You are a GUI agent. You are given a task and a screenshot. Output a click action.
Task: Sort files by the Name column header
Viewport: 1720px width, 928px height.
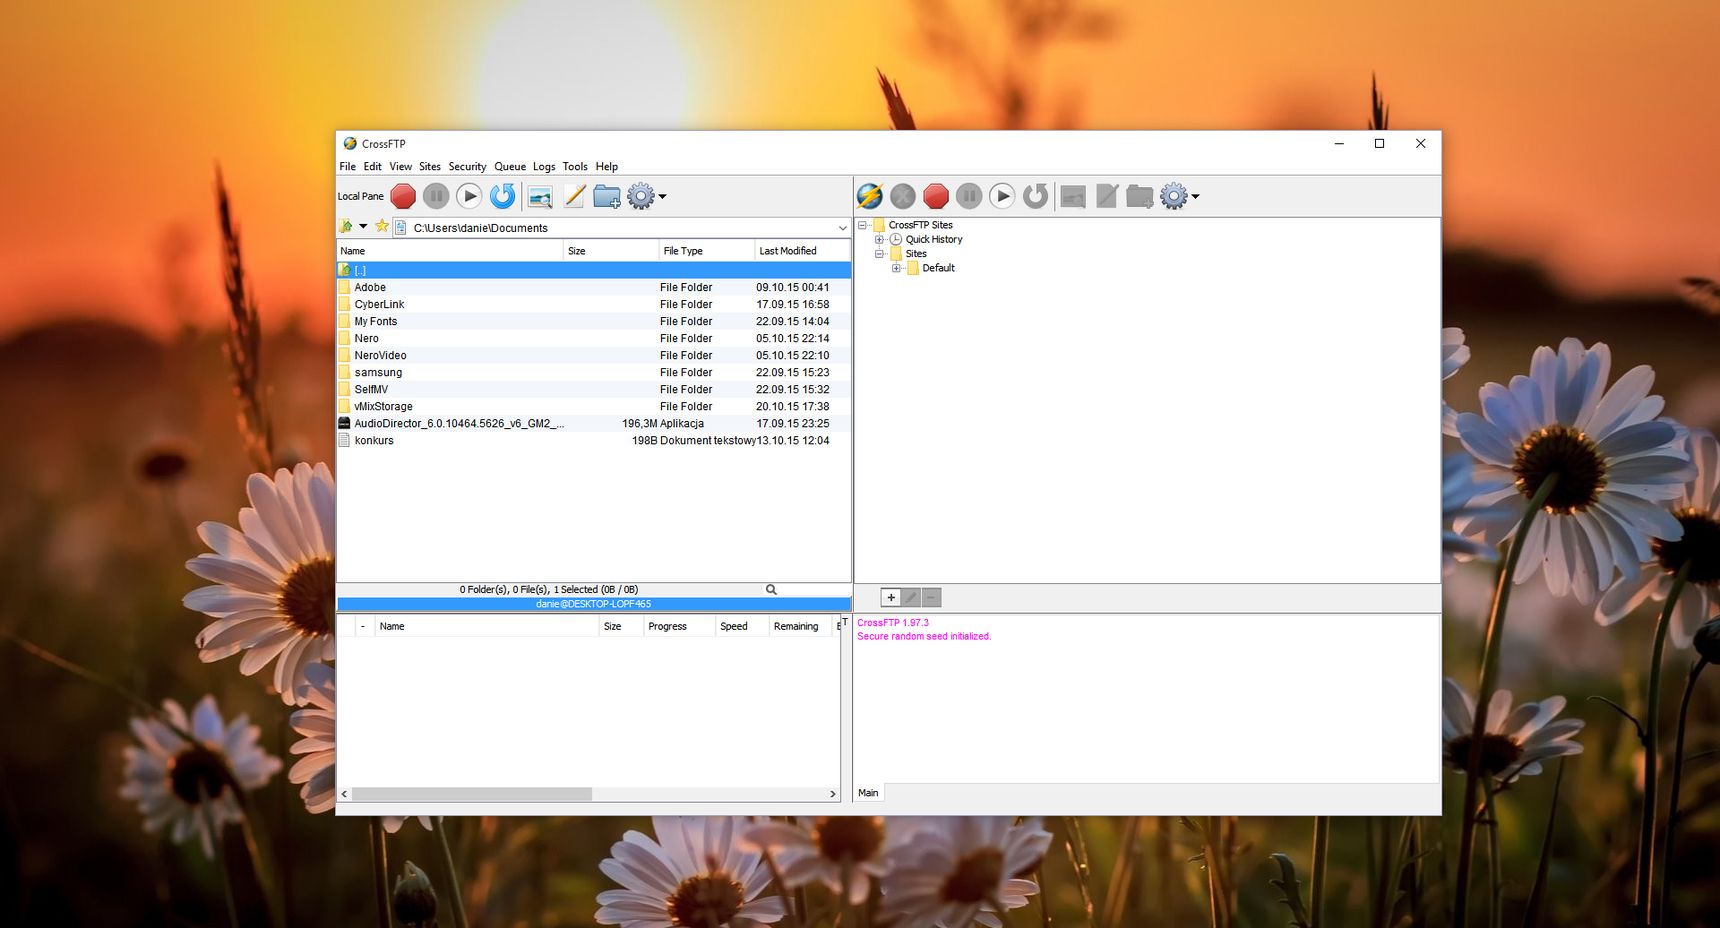pyautogui.click(x=450, y=251)
